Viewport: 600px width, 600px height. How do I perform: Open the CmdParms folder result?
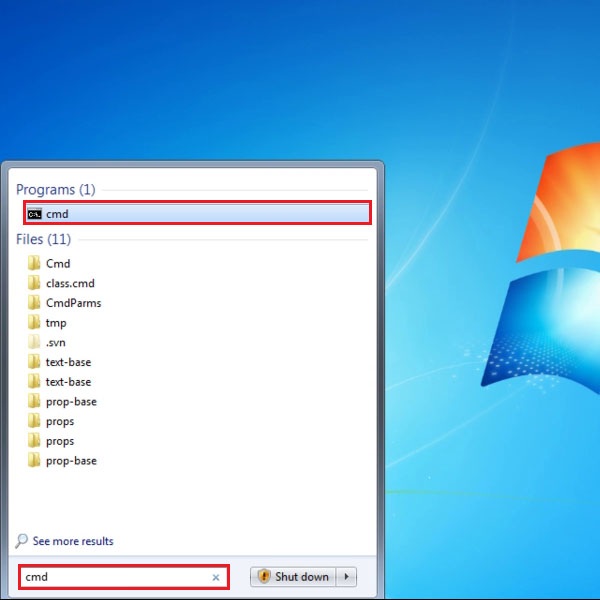pyautogui.click(x=64, y=303)
